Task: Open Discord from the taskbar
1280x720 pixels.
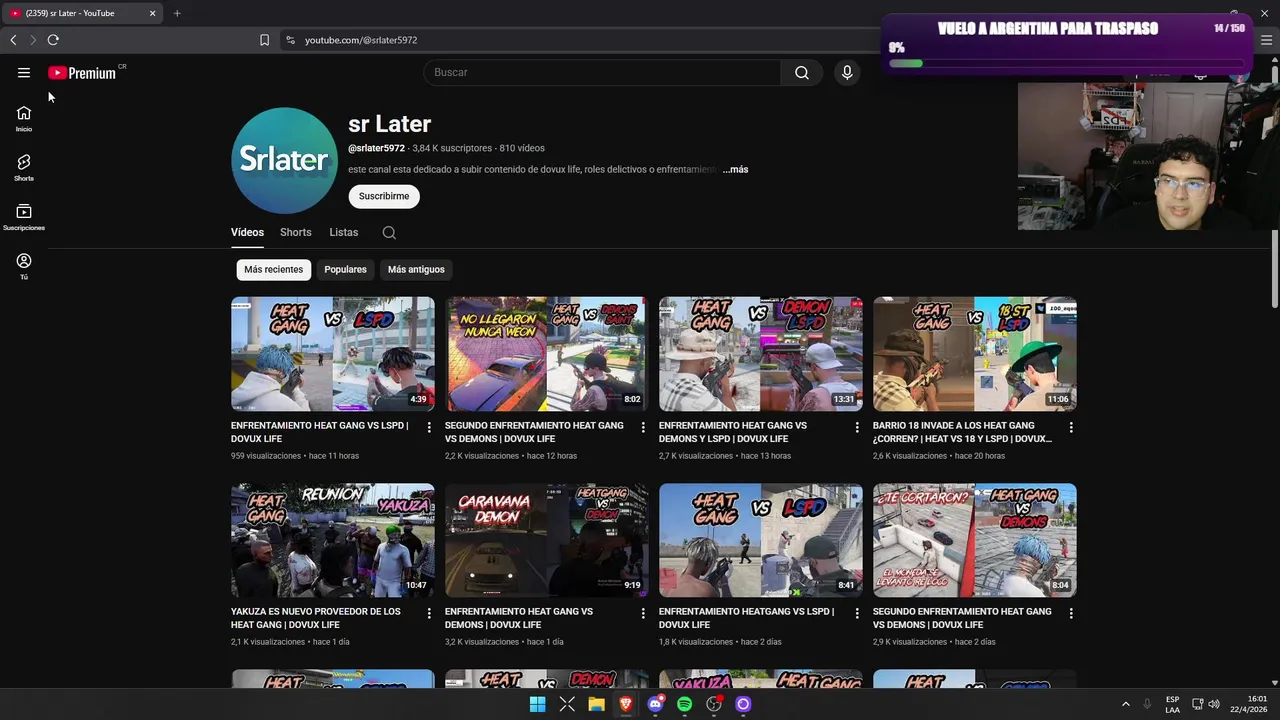Action: tap(655, 704)
